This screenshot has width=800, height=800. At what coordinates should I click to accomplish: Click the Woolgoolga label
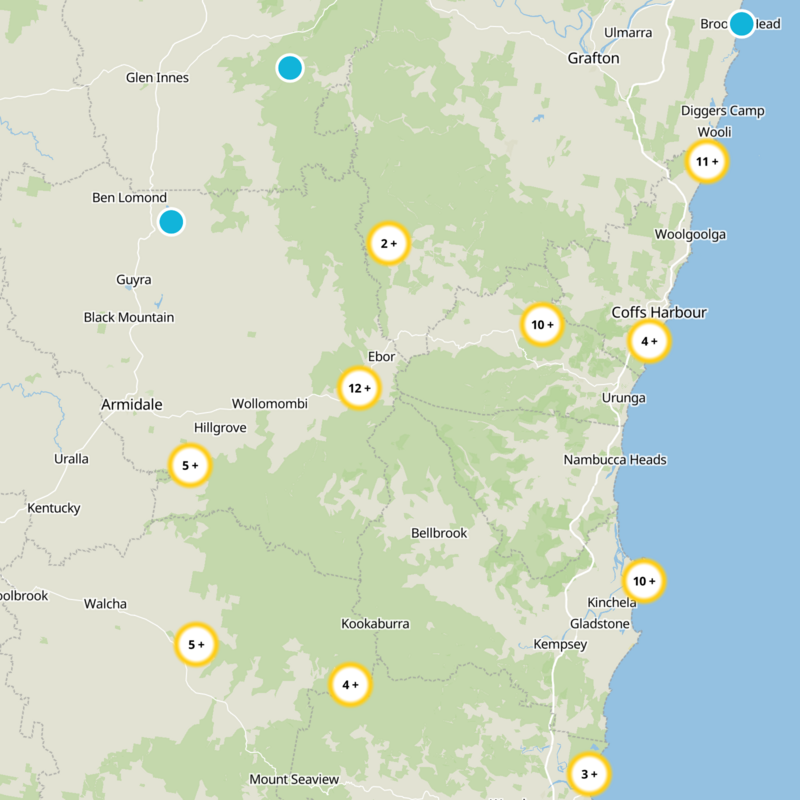[x=690, y=235]
